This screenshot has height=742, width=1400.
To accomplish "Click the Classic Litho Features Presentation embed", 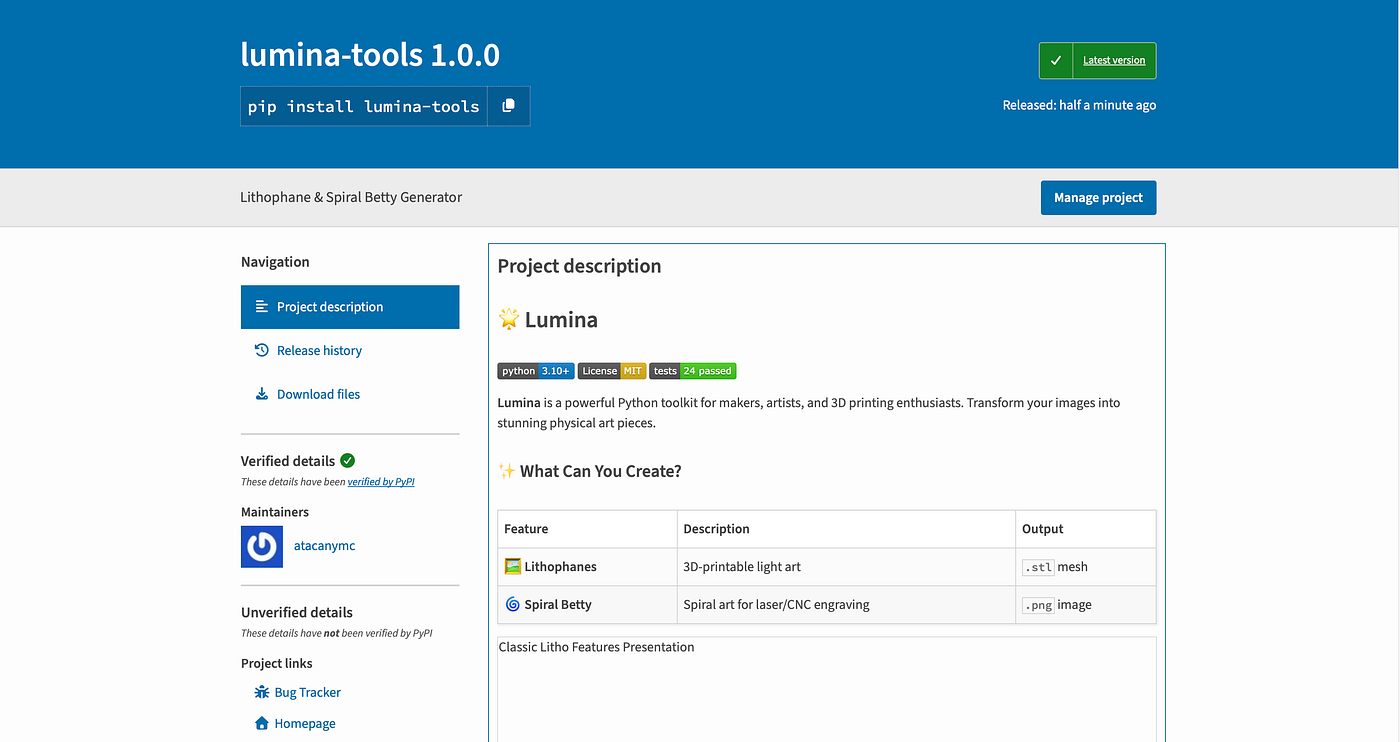I will 827,690.
